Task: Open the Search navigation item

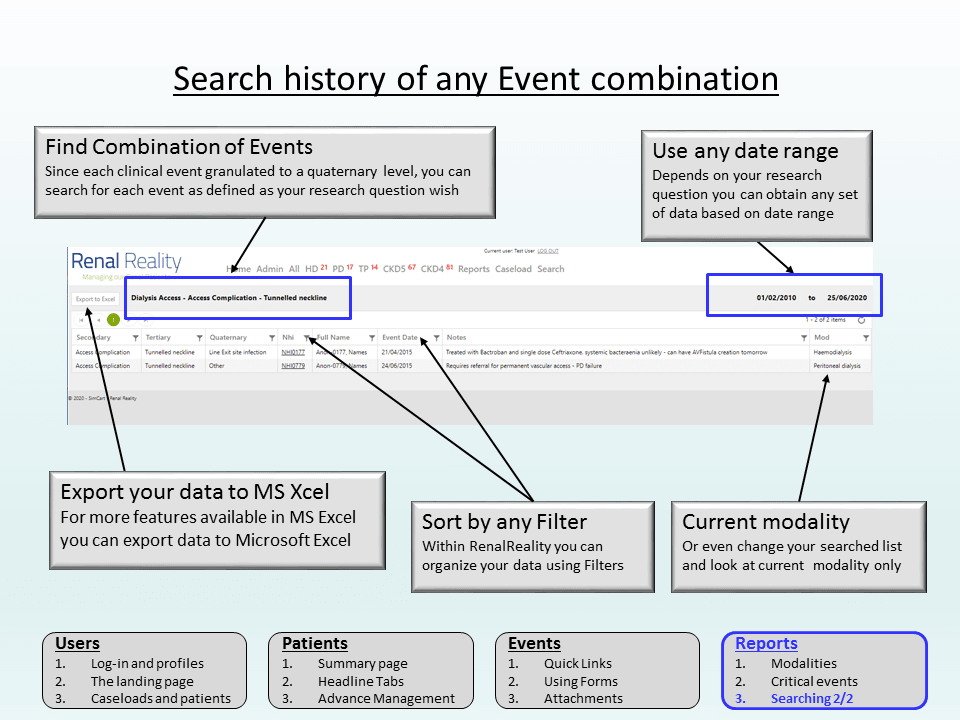Action: click(x=551, y=269)
